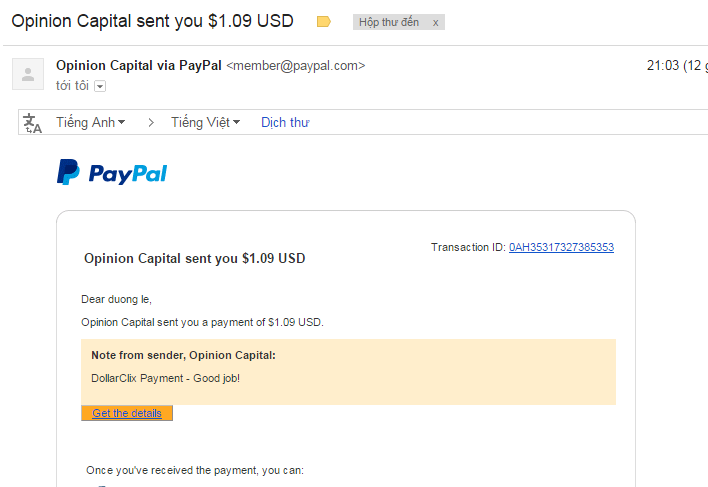
Task: Click the 21:03 timestamp
Action: pyautogui.click(x=663, y=66)
